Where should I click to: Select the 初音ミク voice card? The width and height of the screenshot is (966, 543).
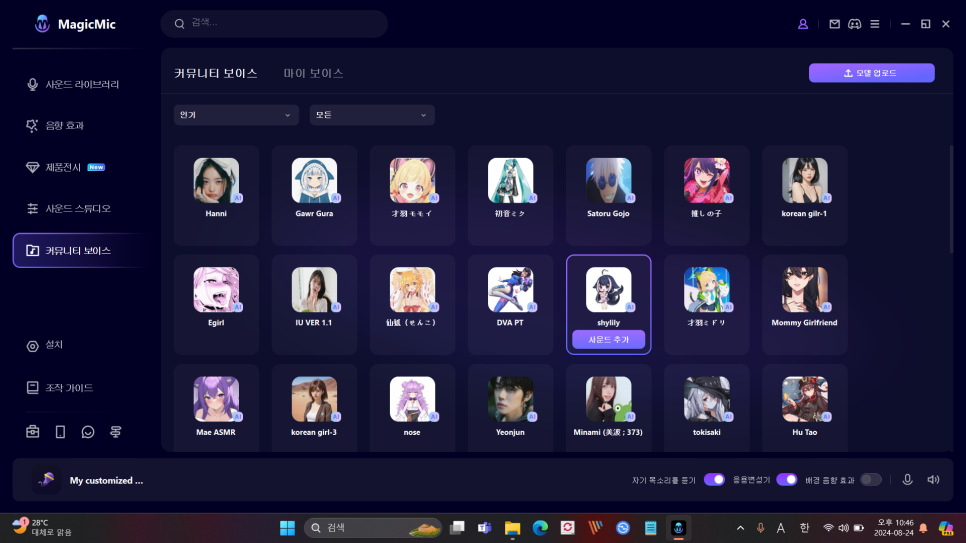click(511, 195)
